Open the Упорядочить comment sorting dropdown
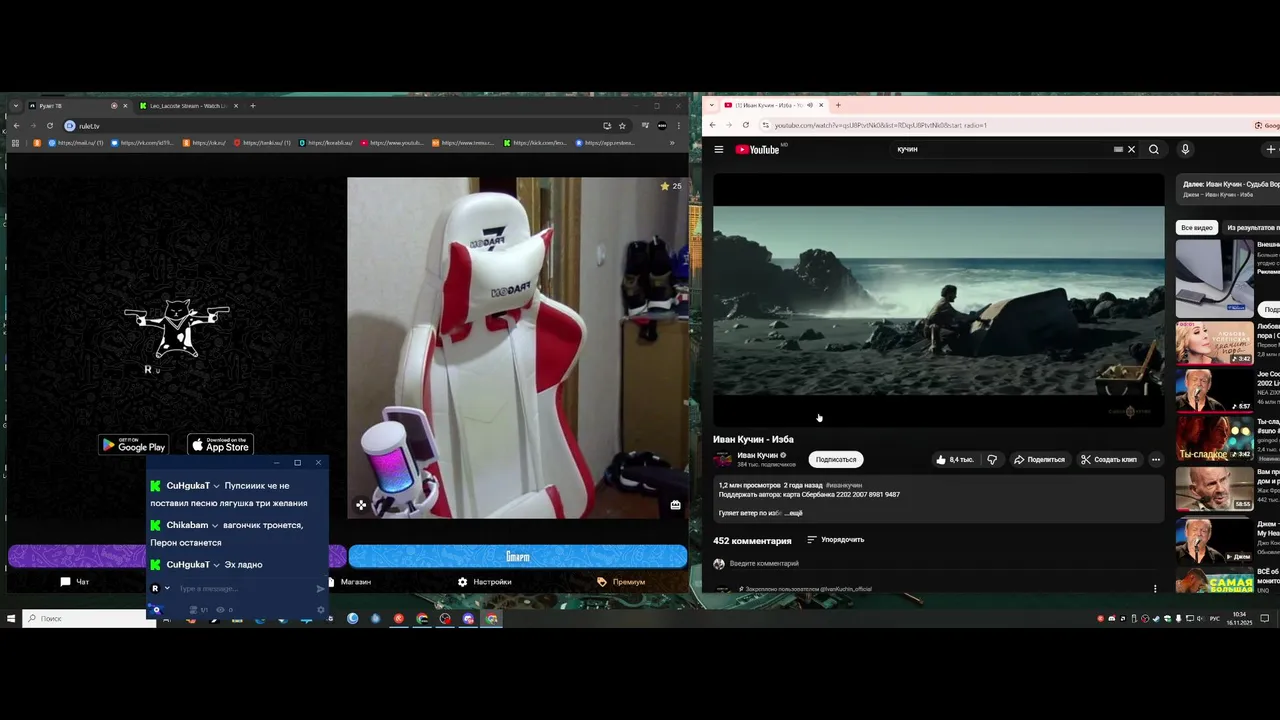Image resolution: width=1280 pixels, height=720 pixels. pos(836,540)
